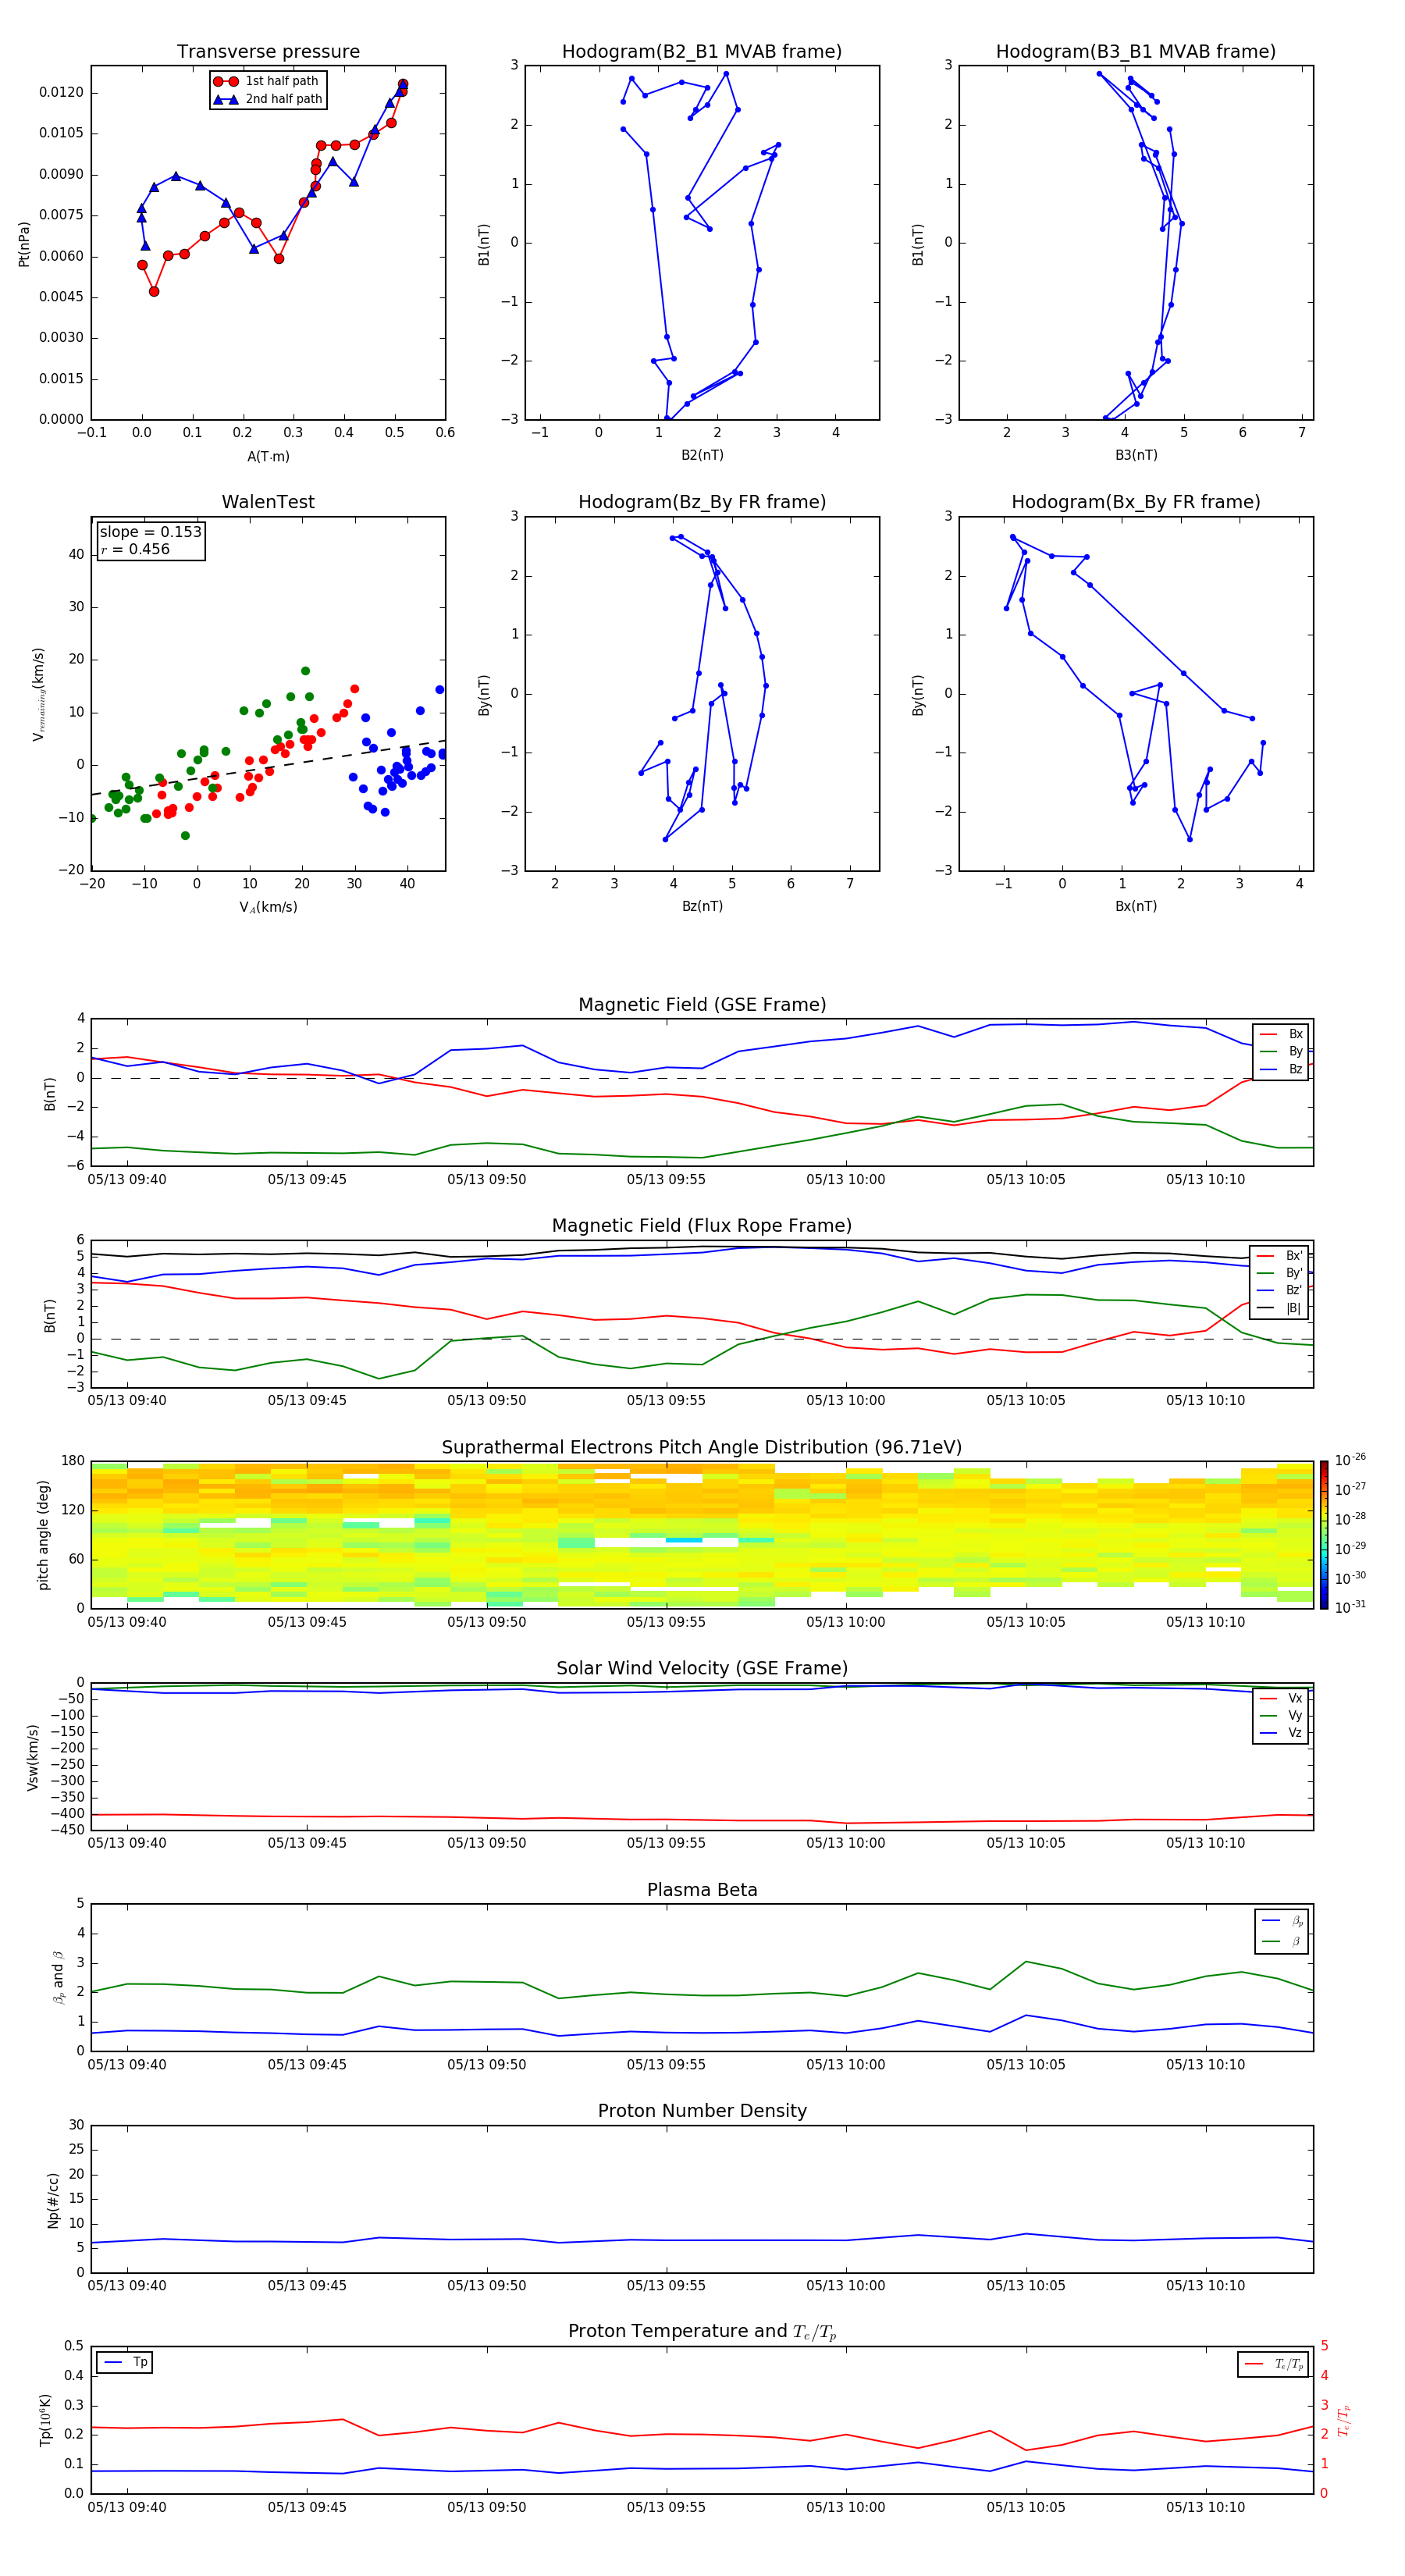This screenshot has width=1405, height=2576.
Task: Click 'Magnetic Field (Flux Rope Frame)' title
Action: tap(702, 1226)
